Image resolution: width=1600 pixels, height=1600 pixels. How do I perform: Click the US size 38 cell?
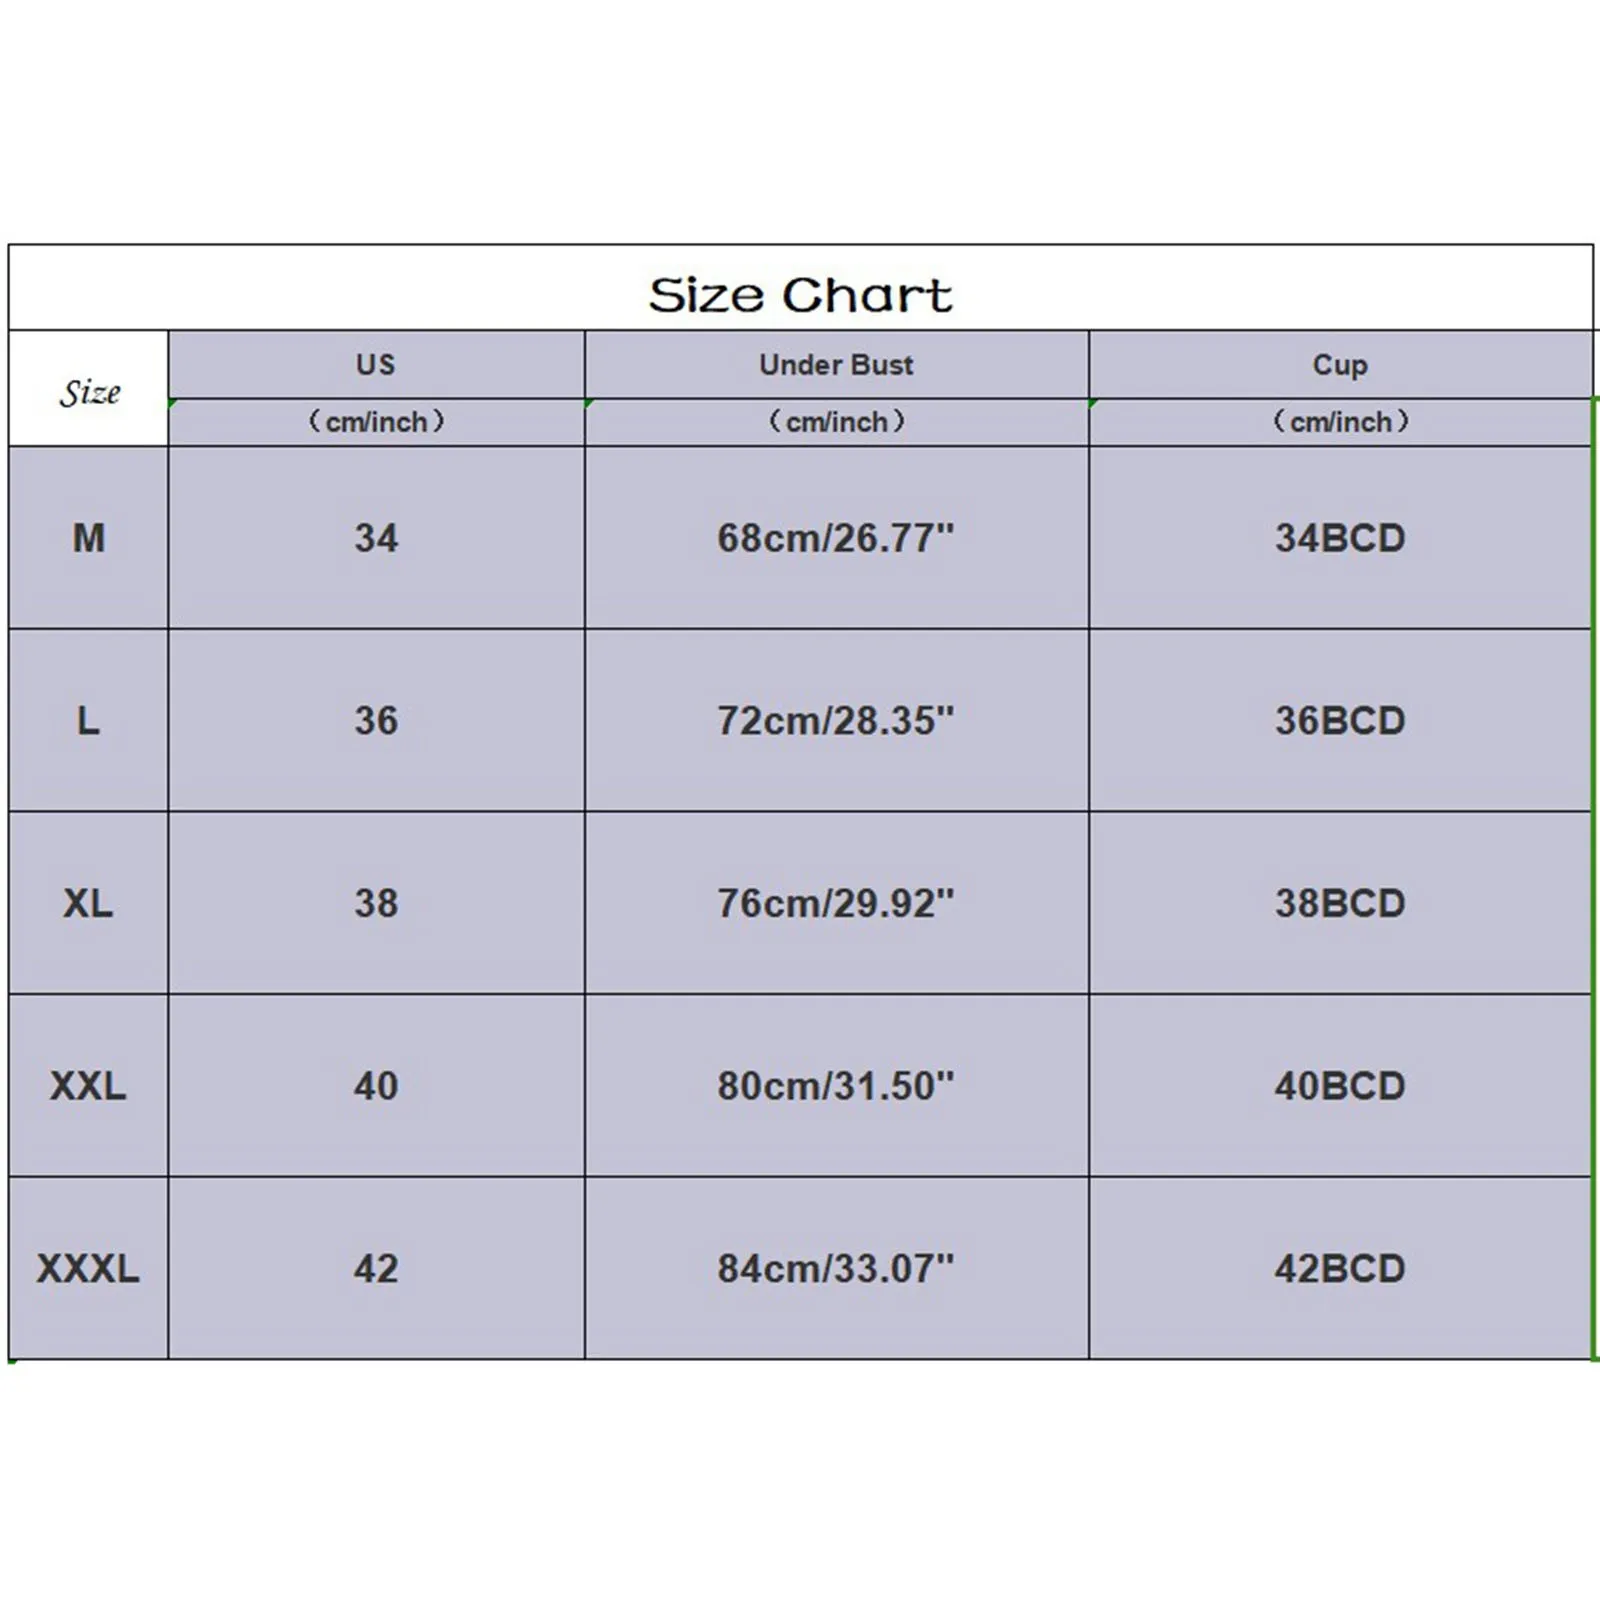pyautogui.click(x=376, y=903)
